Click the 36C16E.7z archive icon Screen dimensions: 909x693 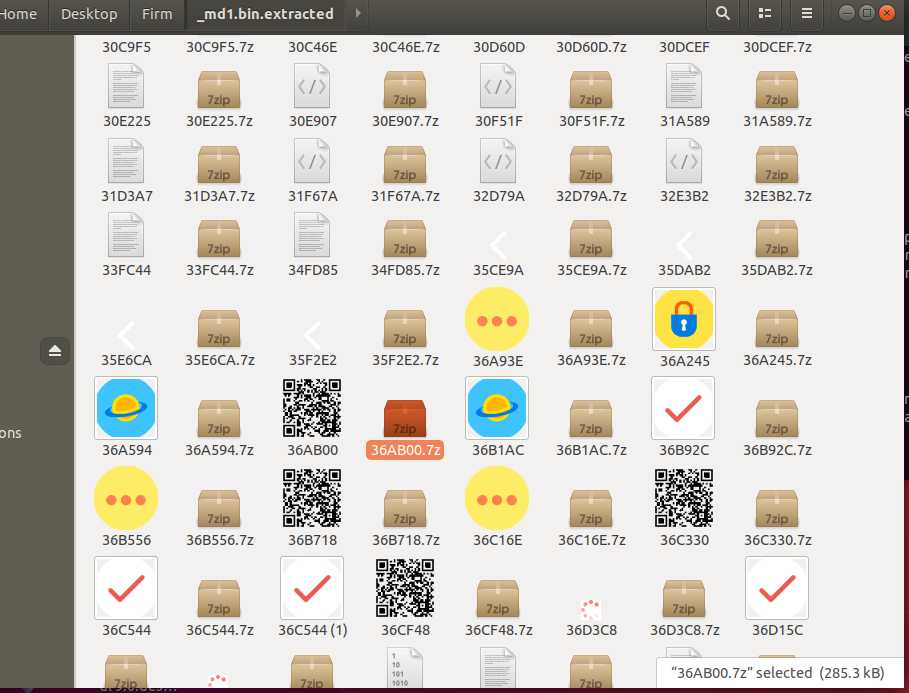(591, 509)
